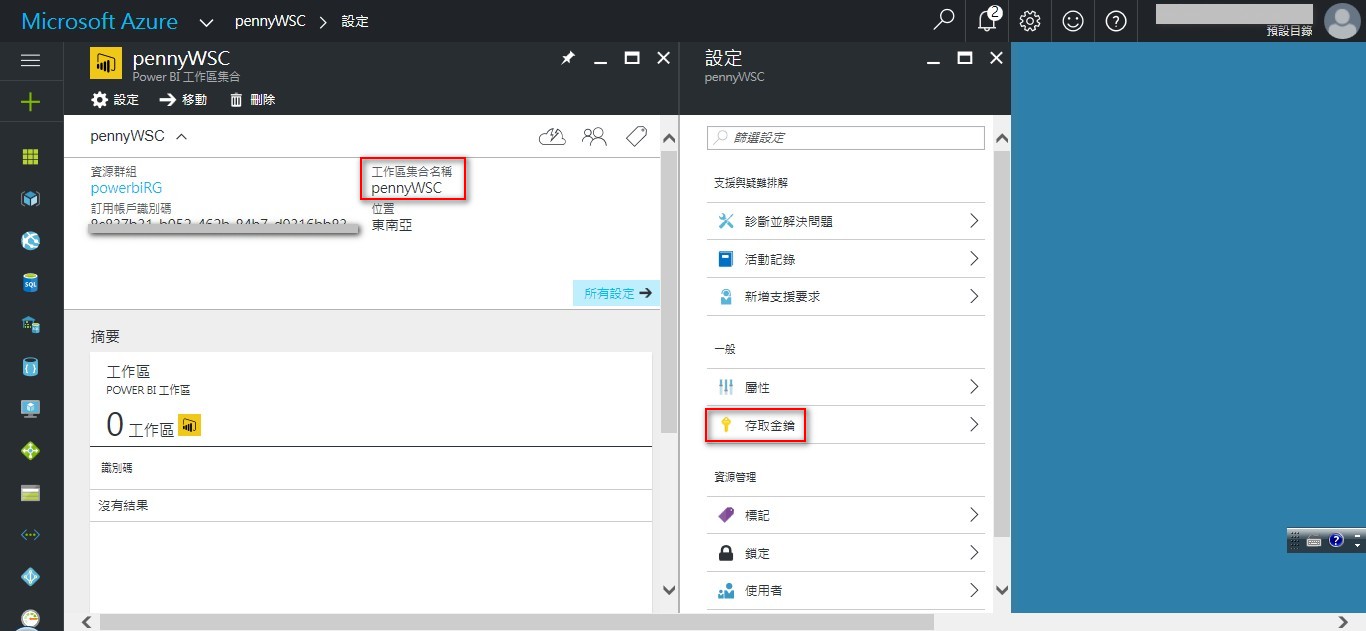Open 標記 in settings list
This screenshot has width=1366, height=631.
(846, 515)
